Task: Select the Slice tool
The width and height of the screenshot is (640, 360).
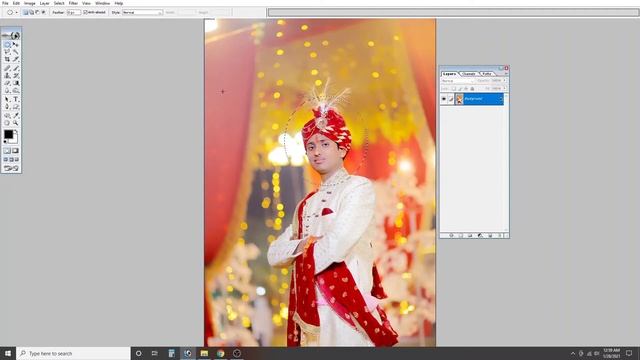Action: tap(16, 59)
